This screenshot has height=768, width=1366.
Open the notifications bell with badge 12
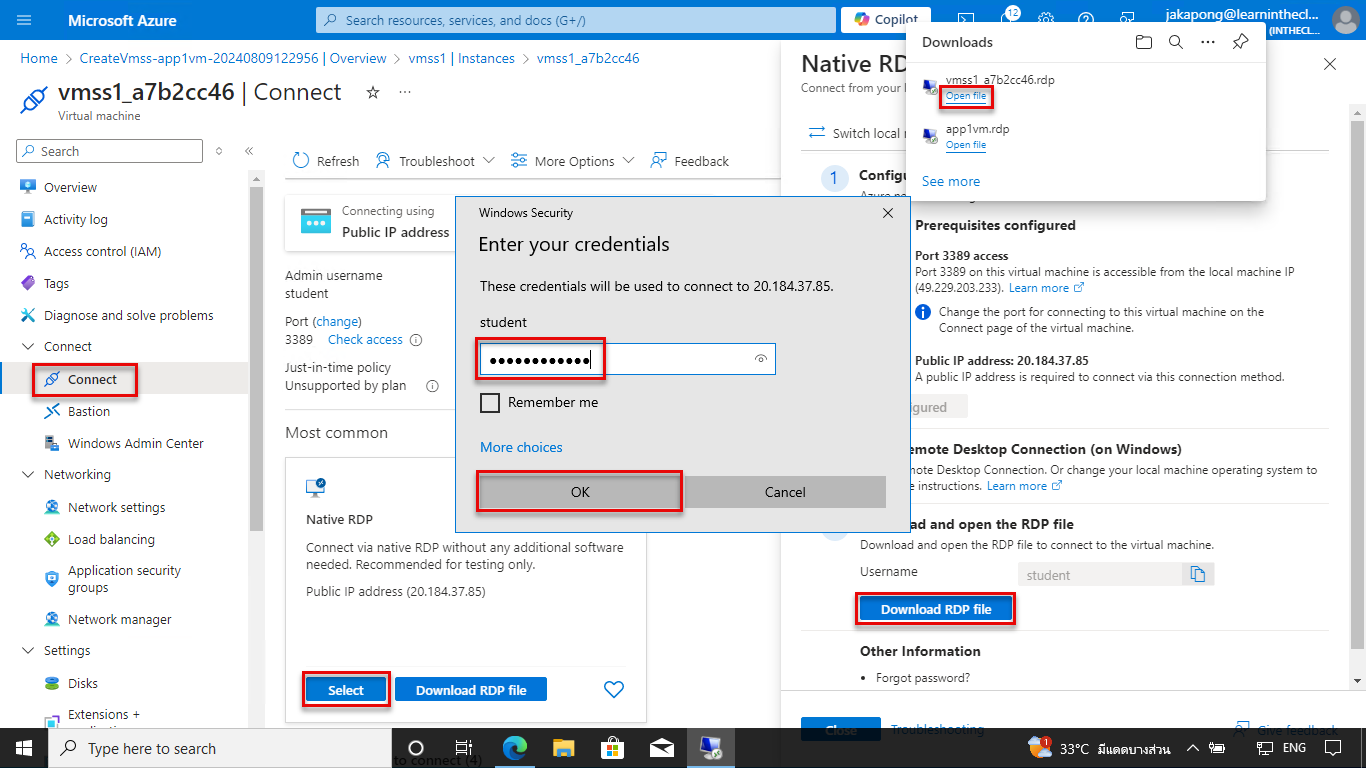(1007, 19)
